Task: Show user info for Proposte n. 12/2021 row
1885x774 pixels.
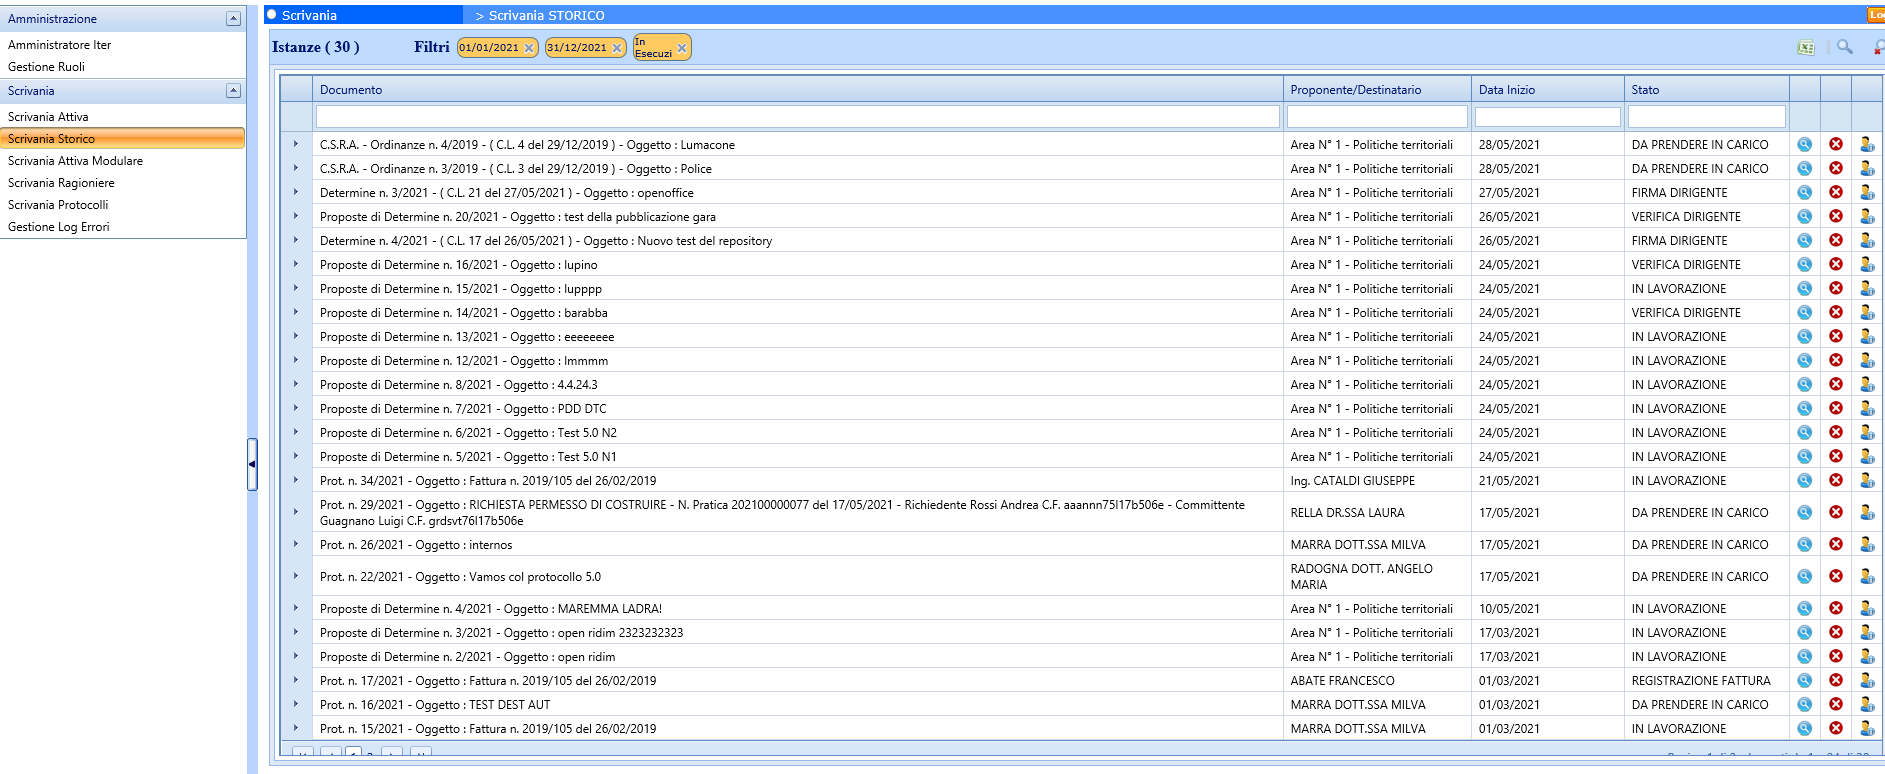Action: pos(1867,360)
